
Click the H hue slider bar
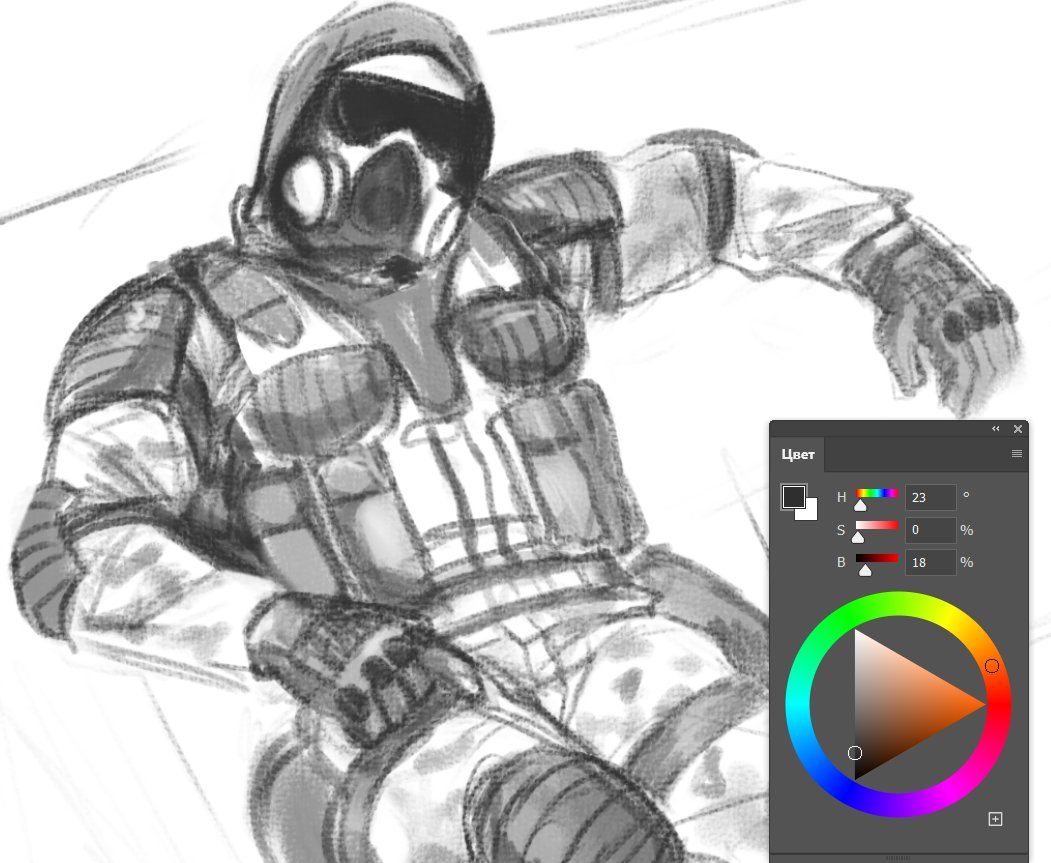pos(877,493)
